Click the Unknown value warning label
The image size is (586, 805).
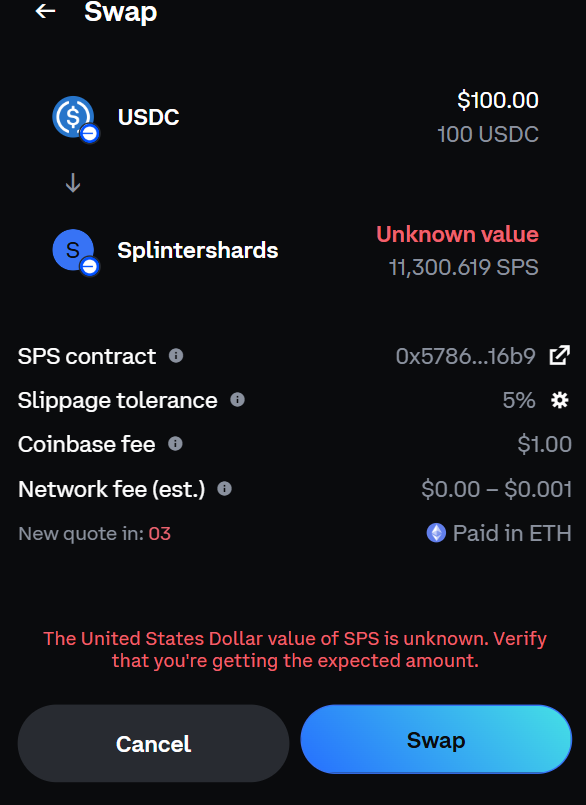click(x=457, y=234)
